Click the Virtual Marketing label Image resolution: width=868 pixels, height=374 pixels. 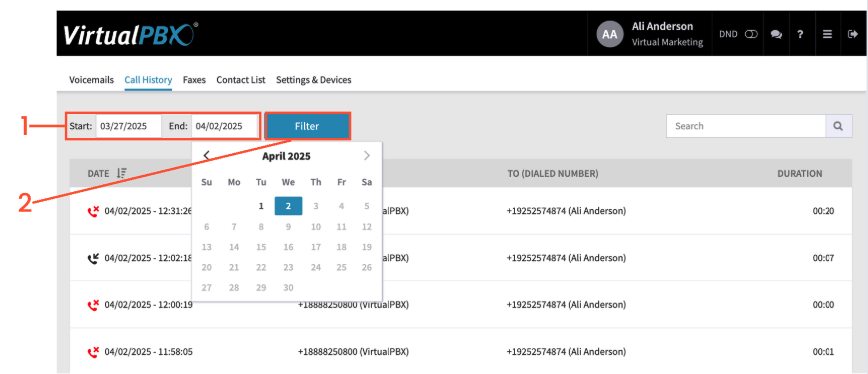click(x=667, y=42)
